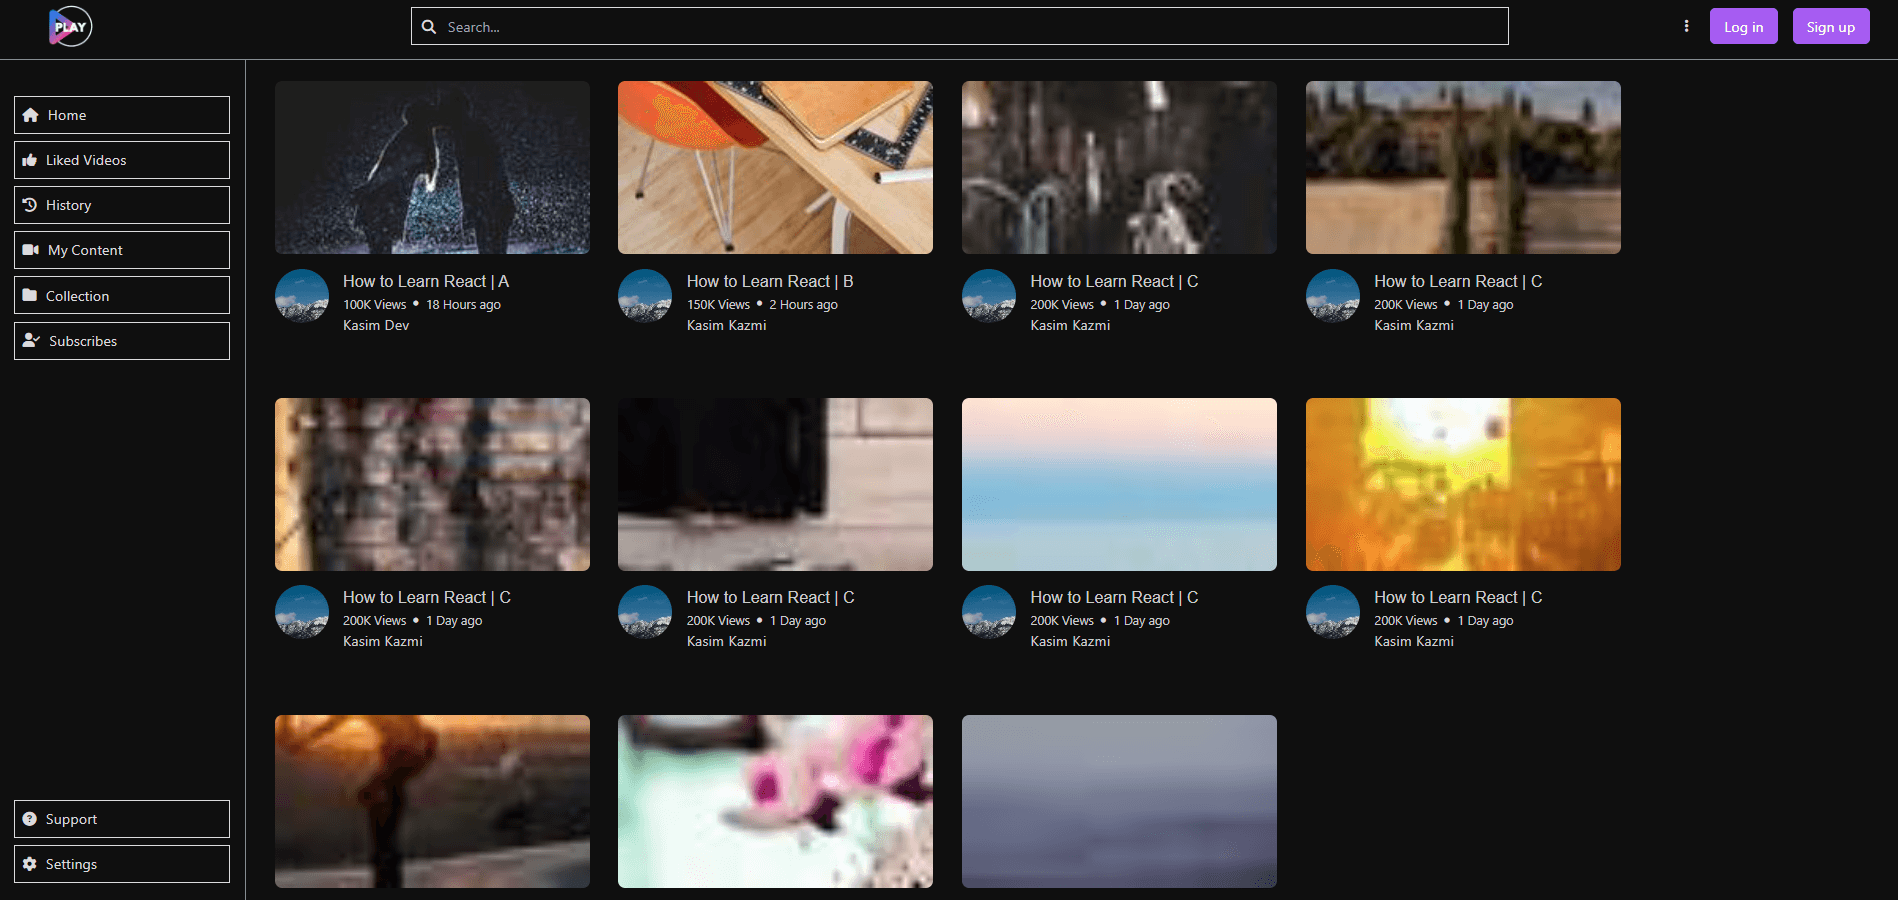Click the Support question mark icon
The width and height of the screenshot is (1898, 900).
(30, 819)
